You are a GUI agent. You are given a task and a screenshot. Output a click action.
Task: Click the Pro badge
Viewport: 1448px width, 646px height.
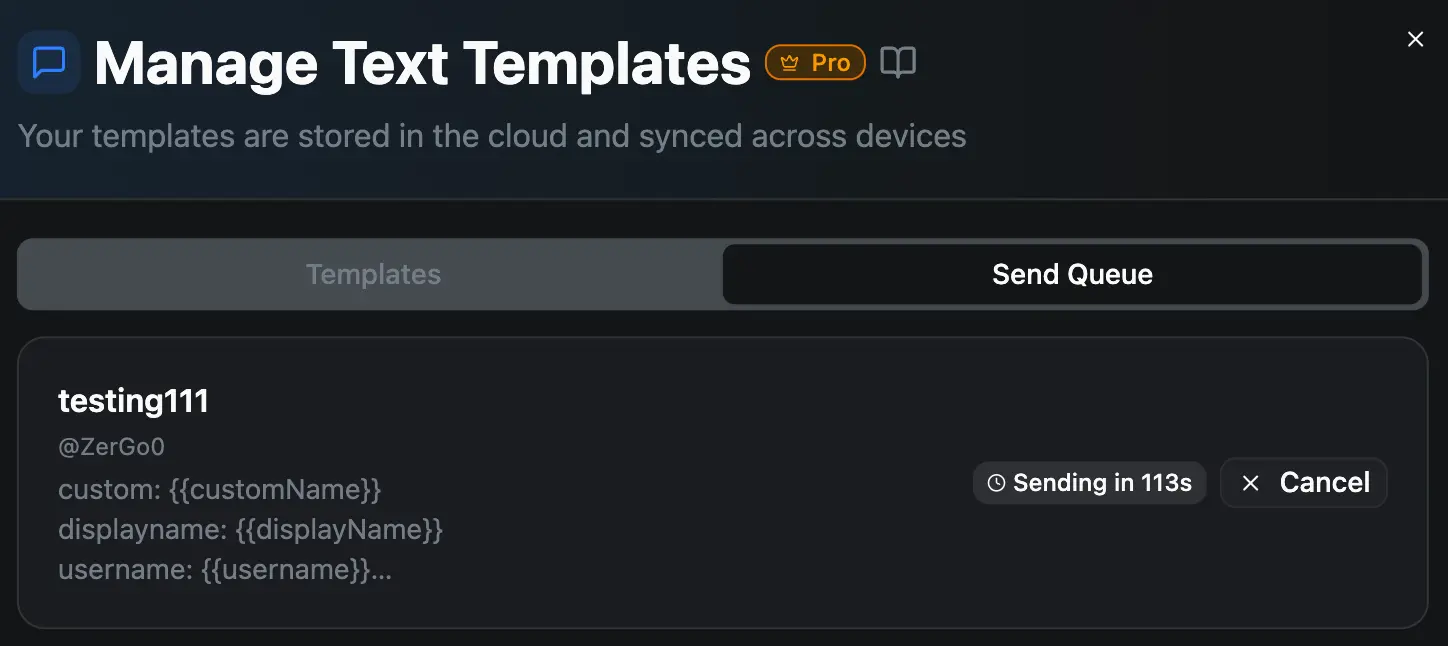click(x=815, y=61)
